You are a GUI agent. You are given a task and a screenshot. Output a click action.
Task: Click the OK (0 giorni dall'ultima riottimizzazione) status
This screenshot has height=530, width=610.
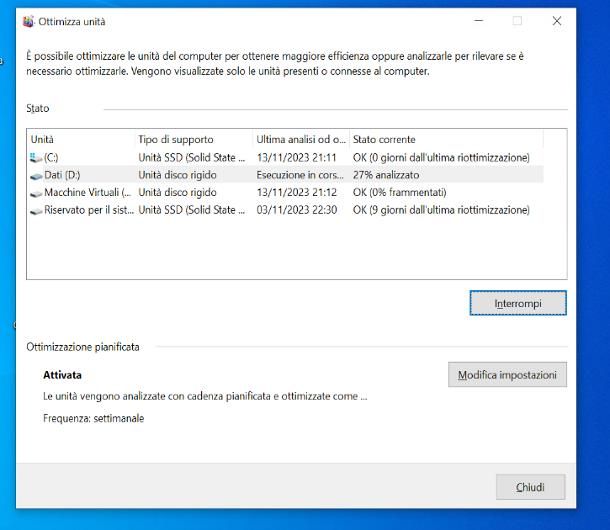(x=441, y=158)
